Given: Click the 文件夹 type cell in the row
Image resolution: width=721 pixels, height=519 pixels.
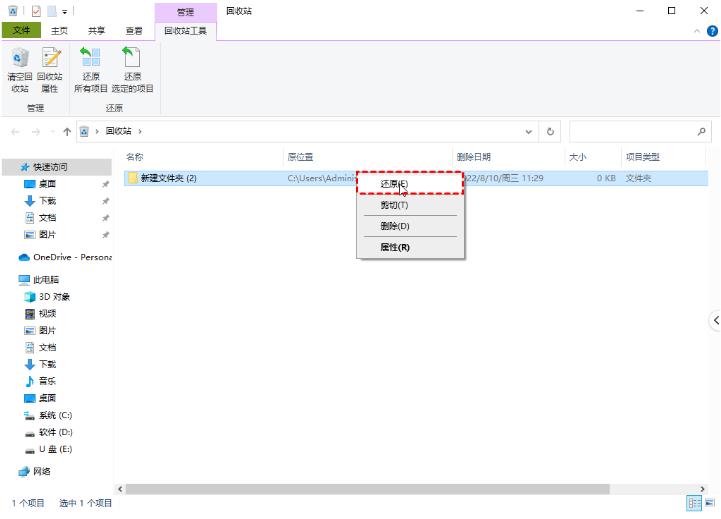Looking at the screenshot, I should 638,178.
